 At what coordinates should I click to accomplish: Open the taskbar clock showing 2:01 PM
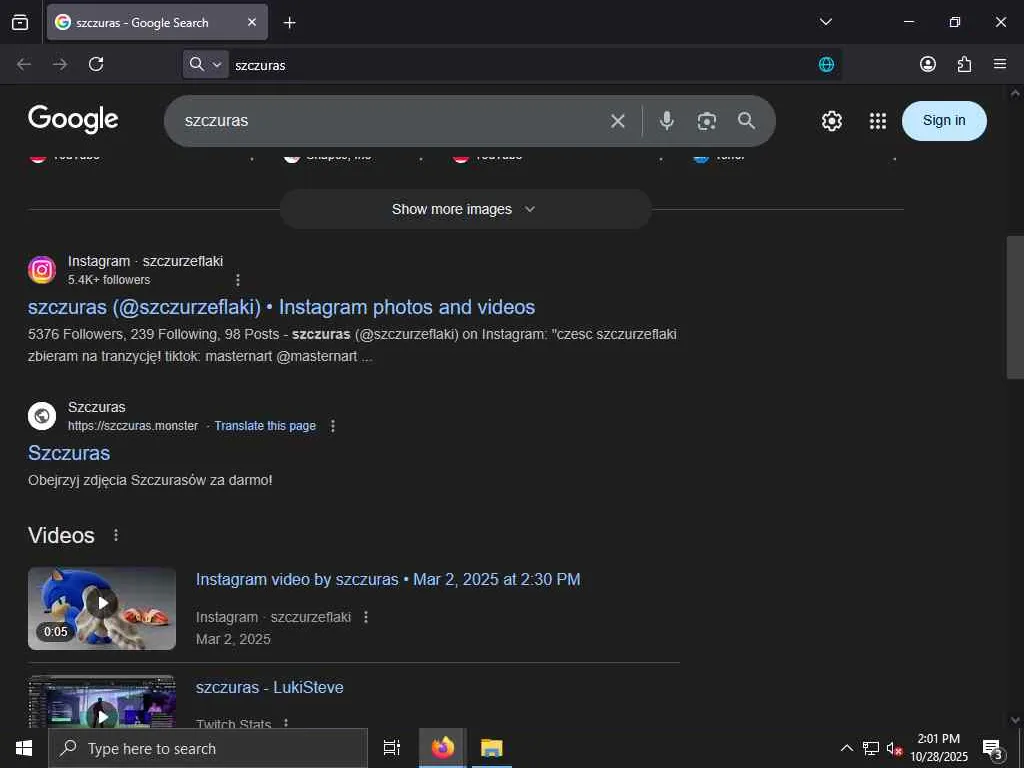(x=939, y=748)
